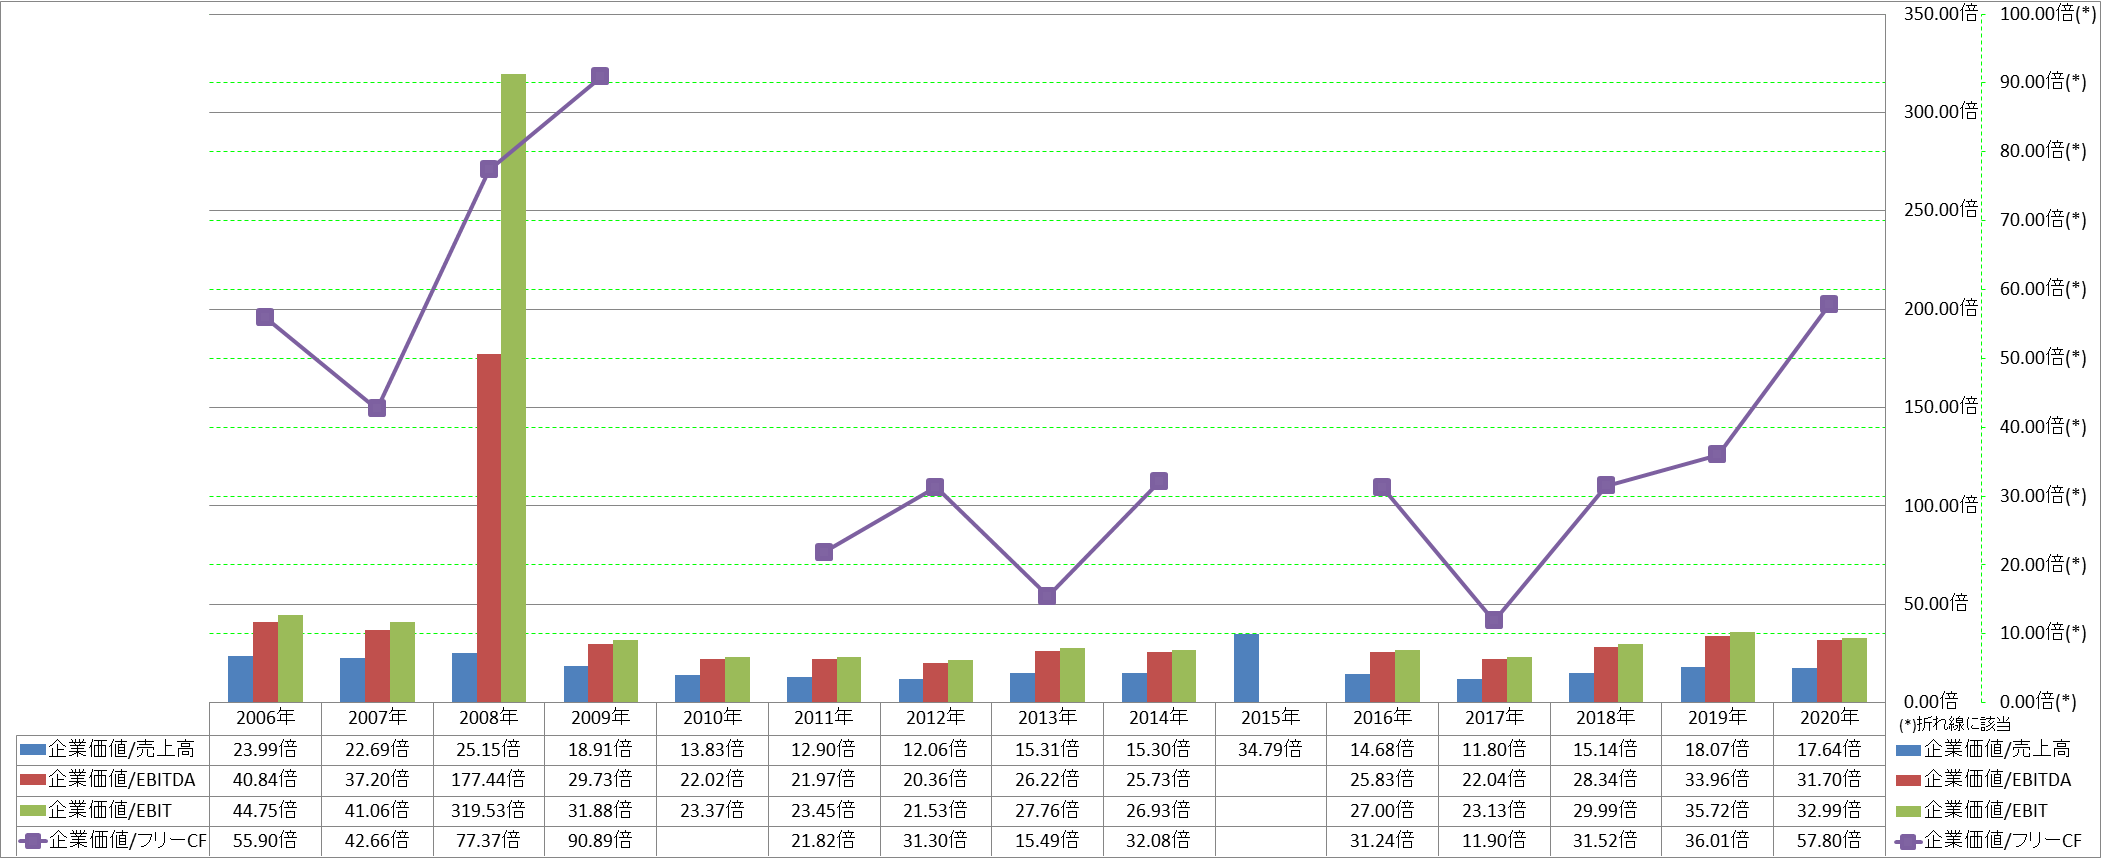
Task: Click the row label 企業価値/フリーCF in the table
Action: click(128, 841)
